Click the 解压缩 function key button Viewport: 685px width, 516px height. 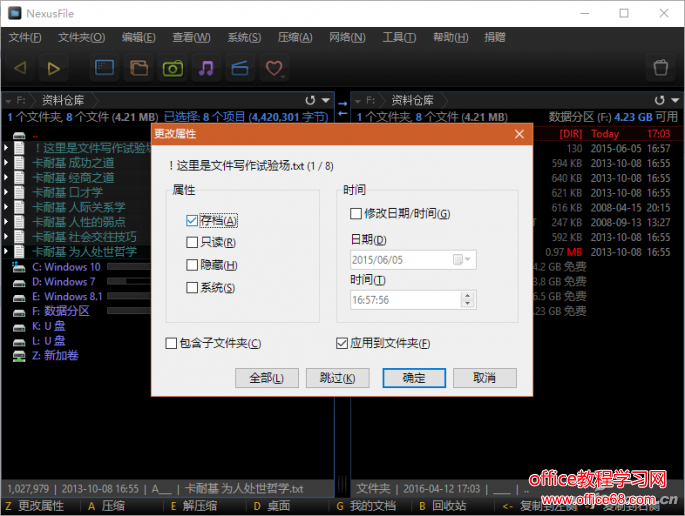click(x=194, y=506)
